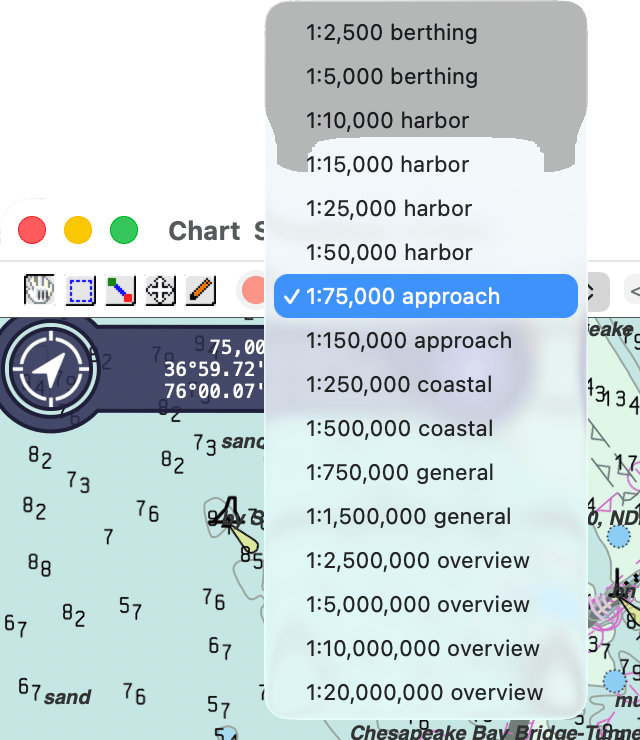This screenshot has height=740, width=640.
Task: Choose 1:750,000 general scale
Action: (x=426, y=472)
